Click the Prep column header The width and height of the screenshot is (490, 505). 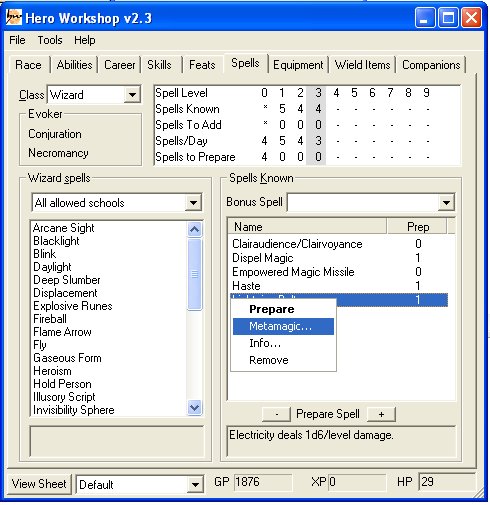pos(417,227)
